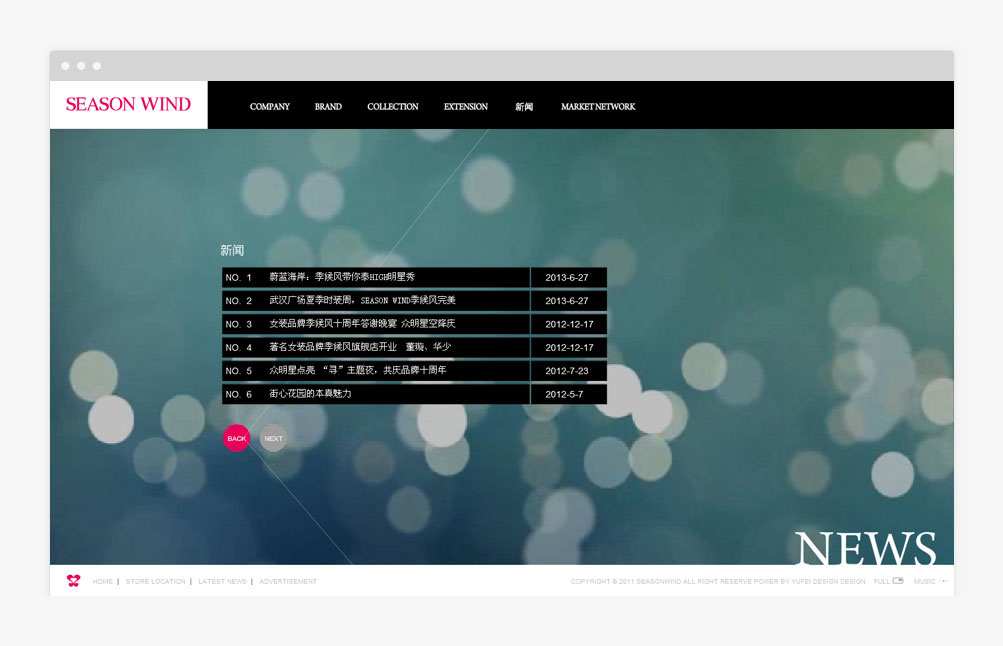
Task: Select the 新闻 navigation tab
Action: click(524, 107)
